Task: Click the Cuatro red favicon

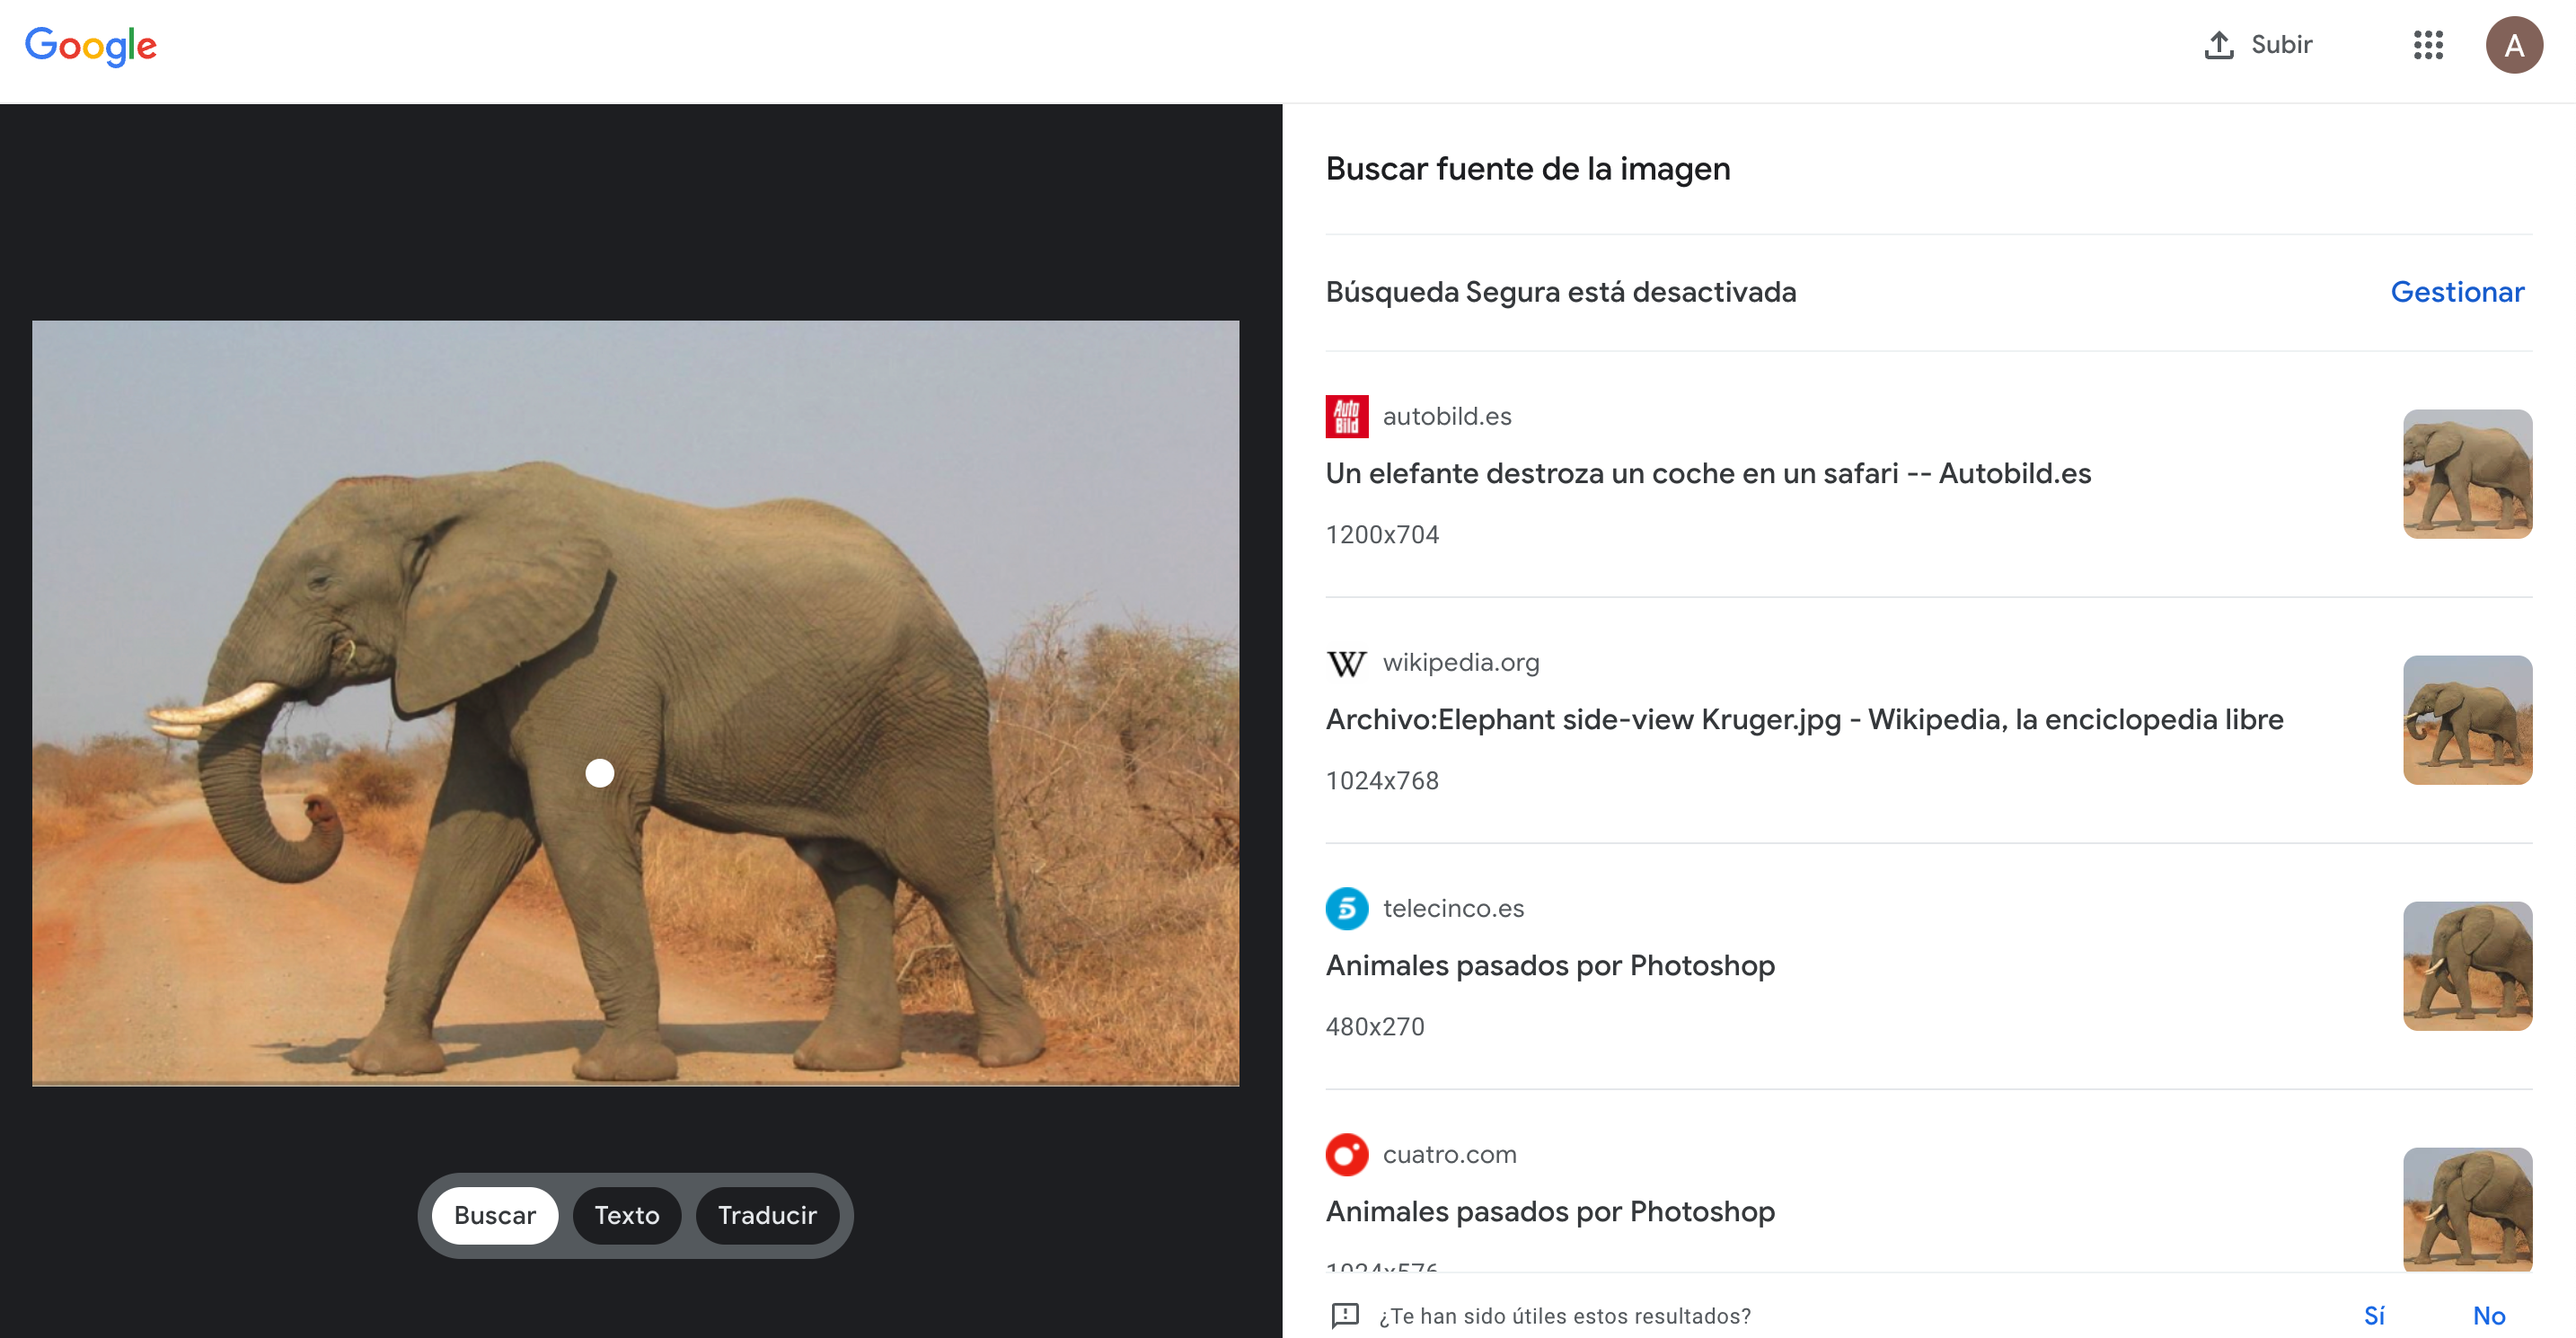Action: (1346, 1154)
